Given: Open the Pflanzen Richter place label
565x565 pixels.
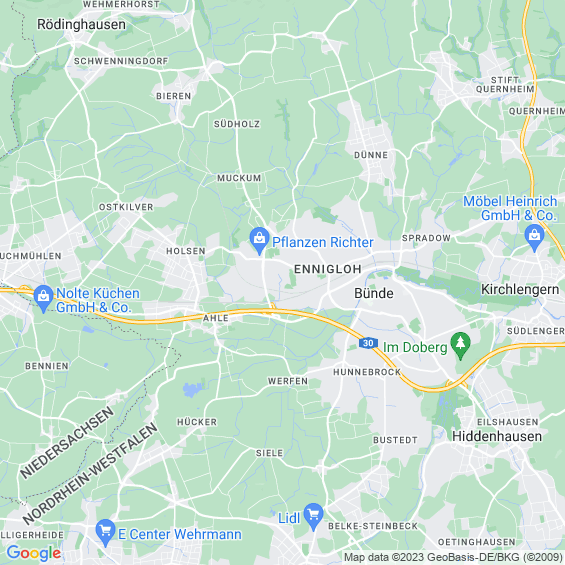Looking at the screenshot, I should point(322,242).
